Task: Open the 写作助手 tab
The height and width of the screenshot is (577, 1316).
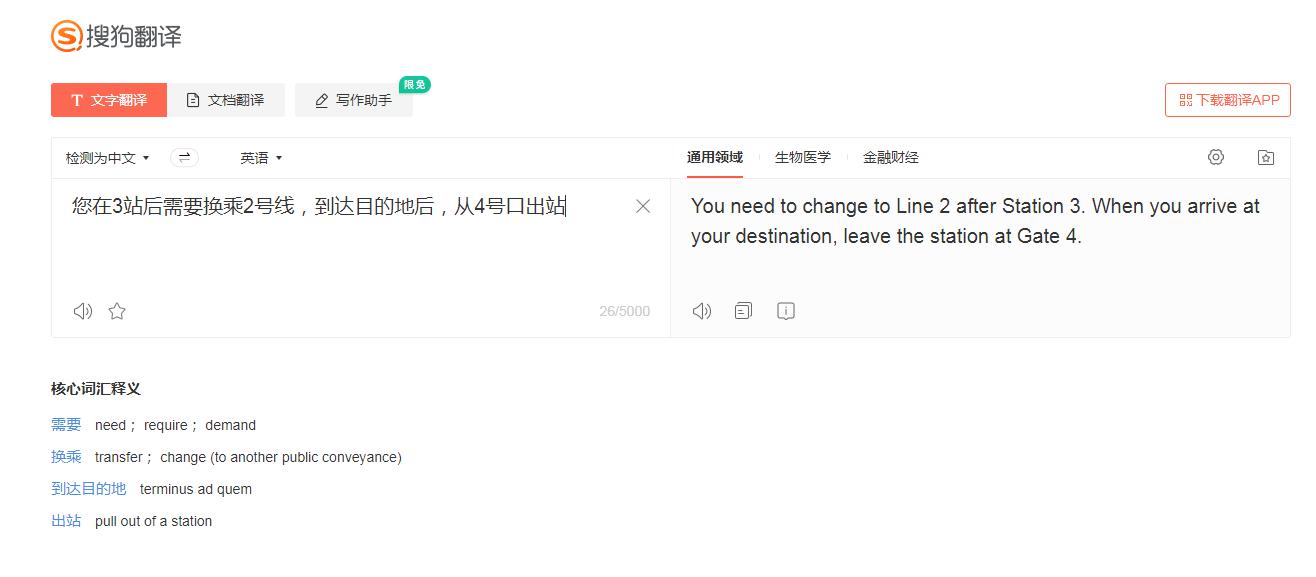Action: tap(353, 100)
